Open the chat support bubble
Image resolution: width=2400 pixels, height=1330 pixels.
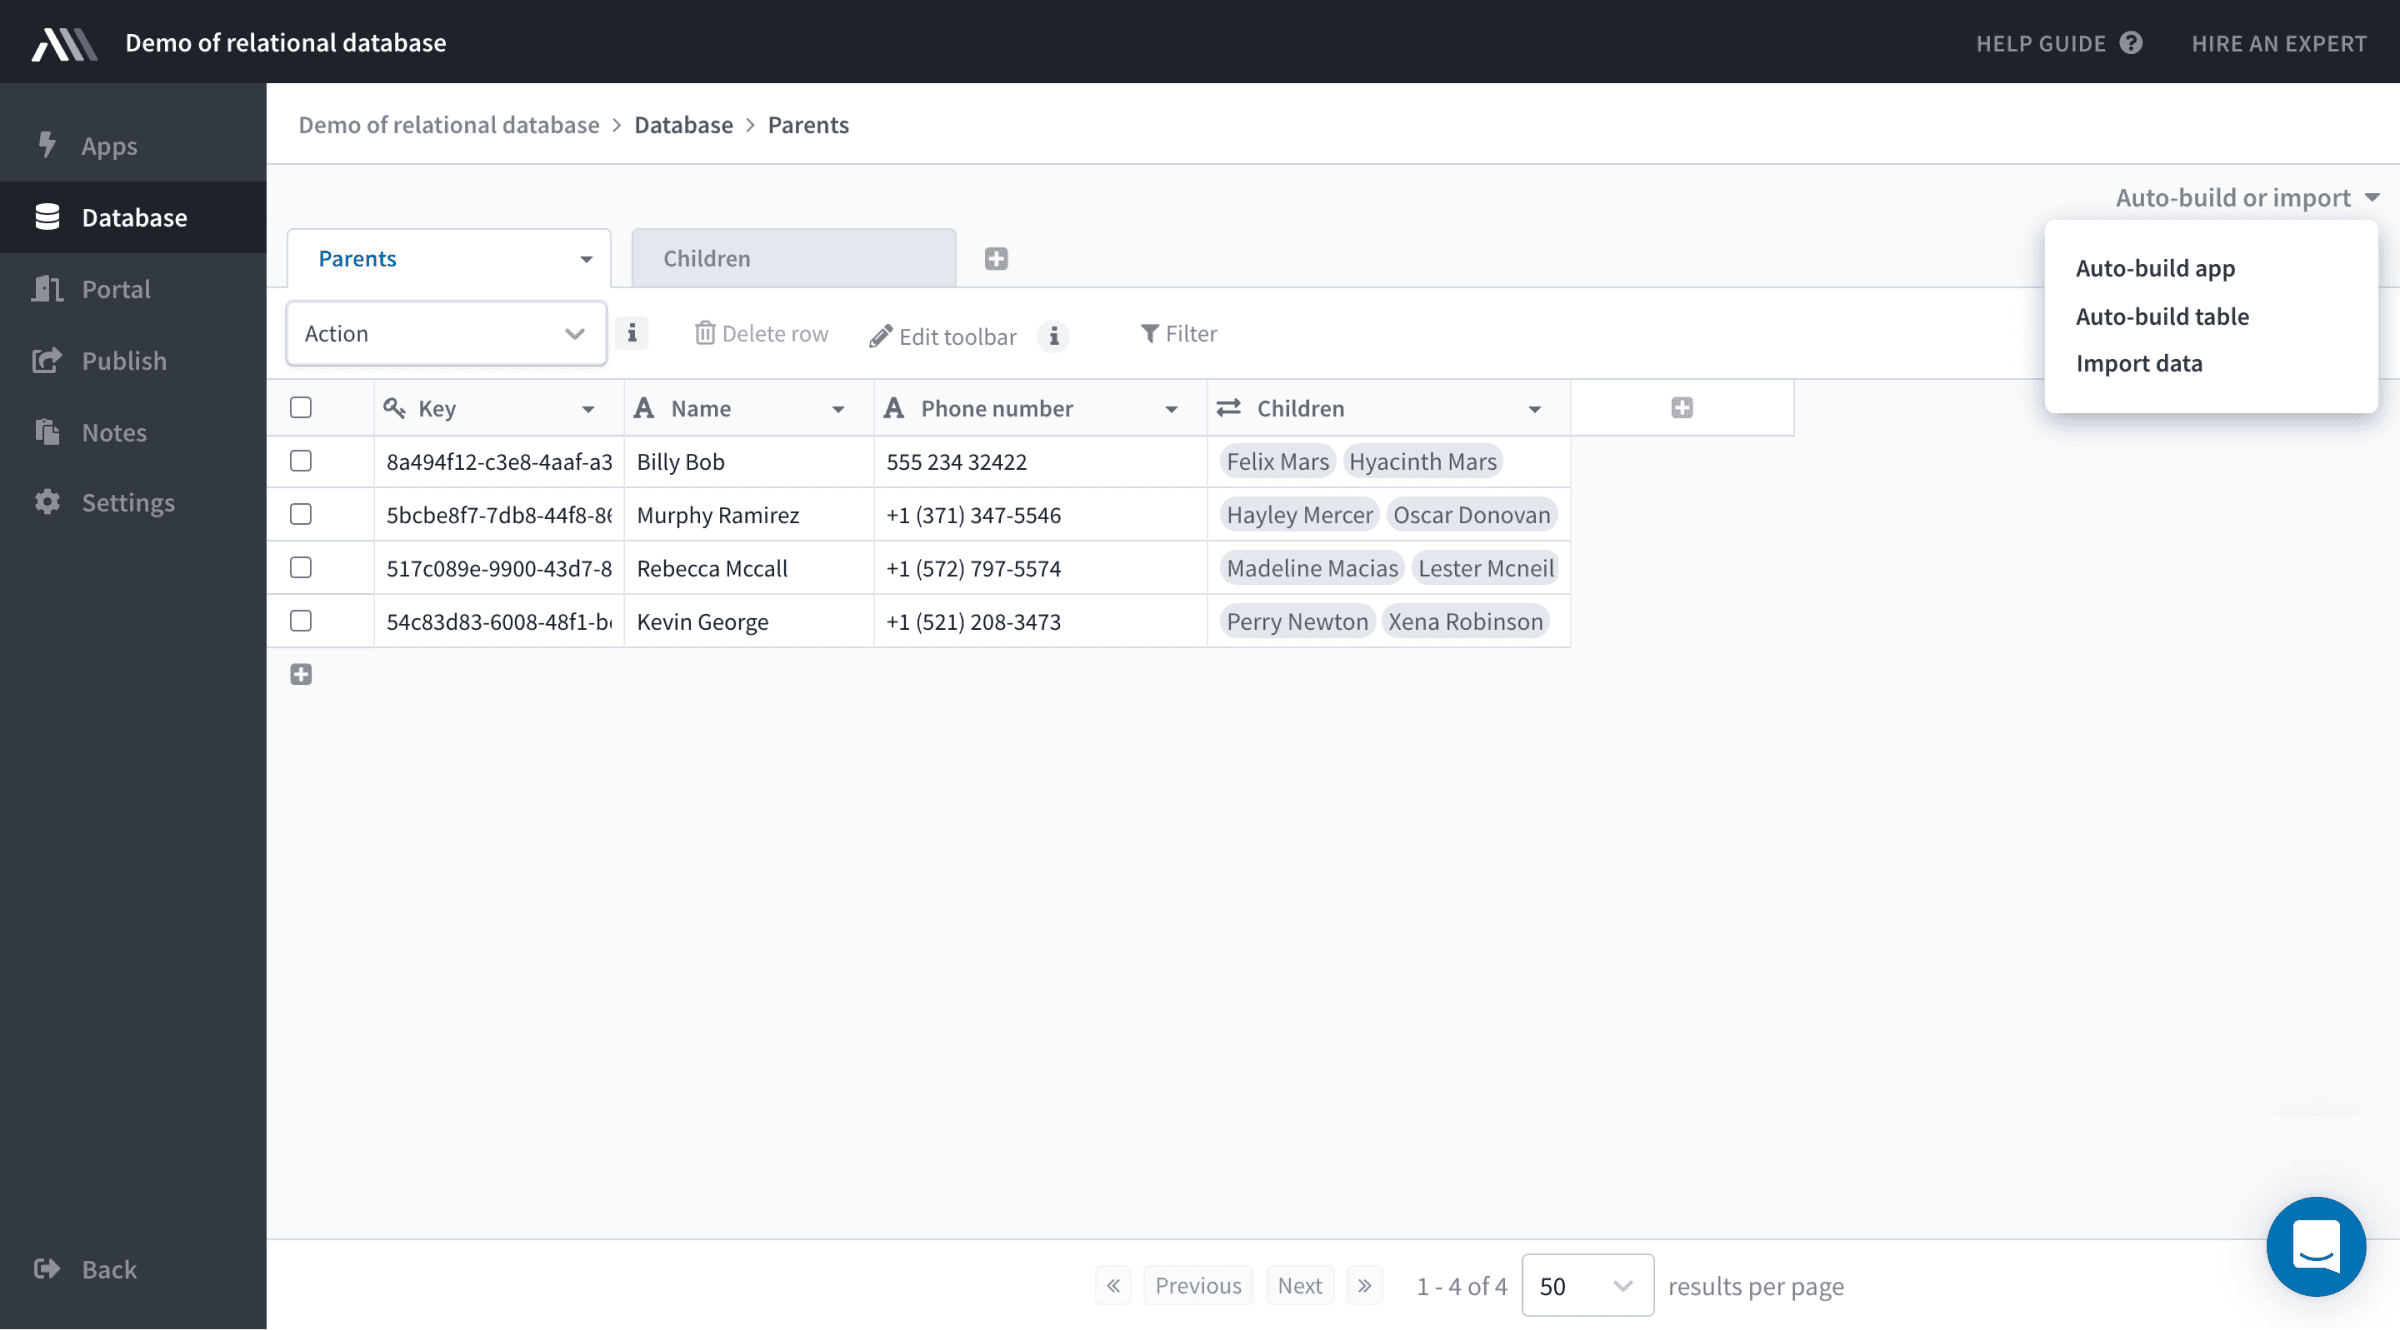[x=2316, y=1247]
